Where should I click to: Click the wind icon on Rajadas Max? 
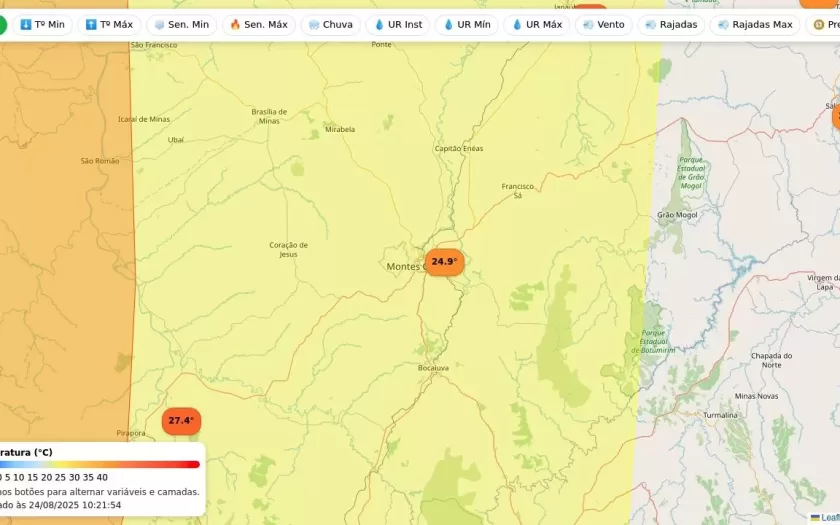coord(723,24)
